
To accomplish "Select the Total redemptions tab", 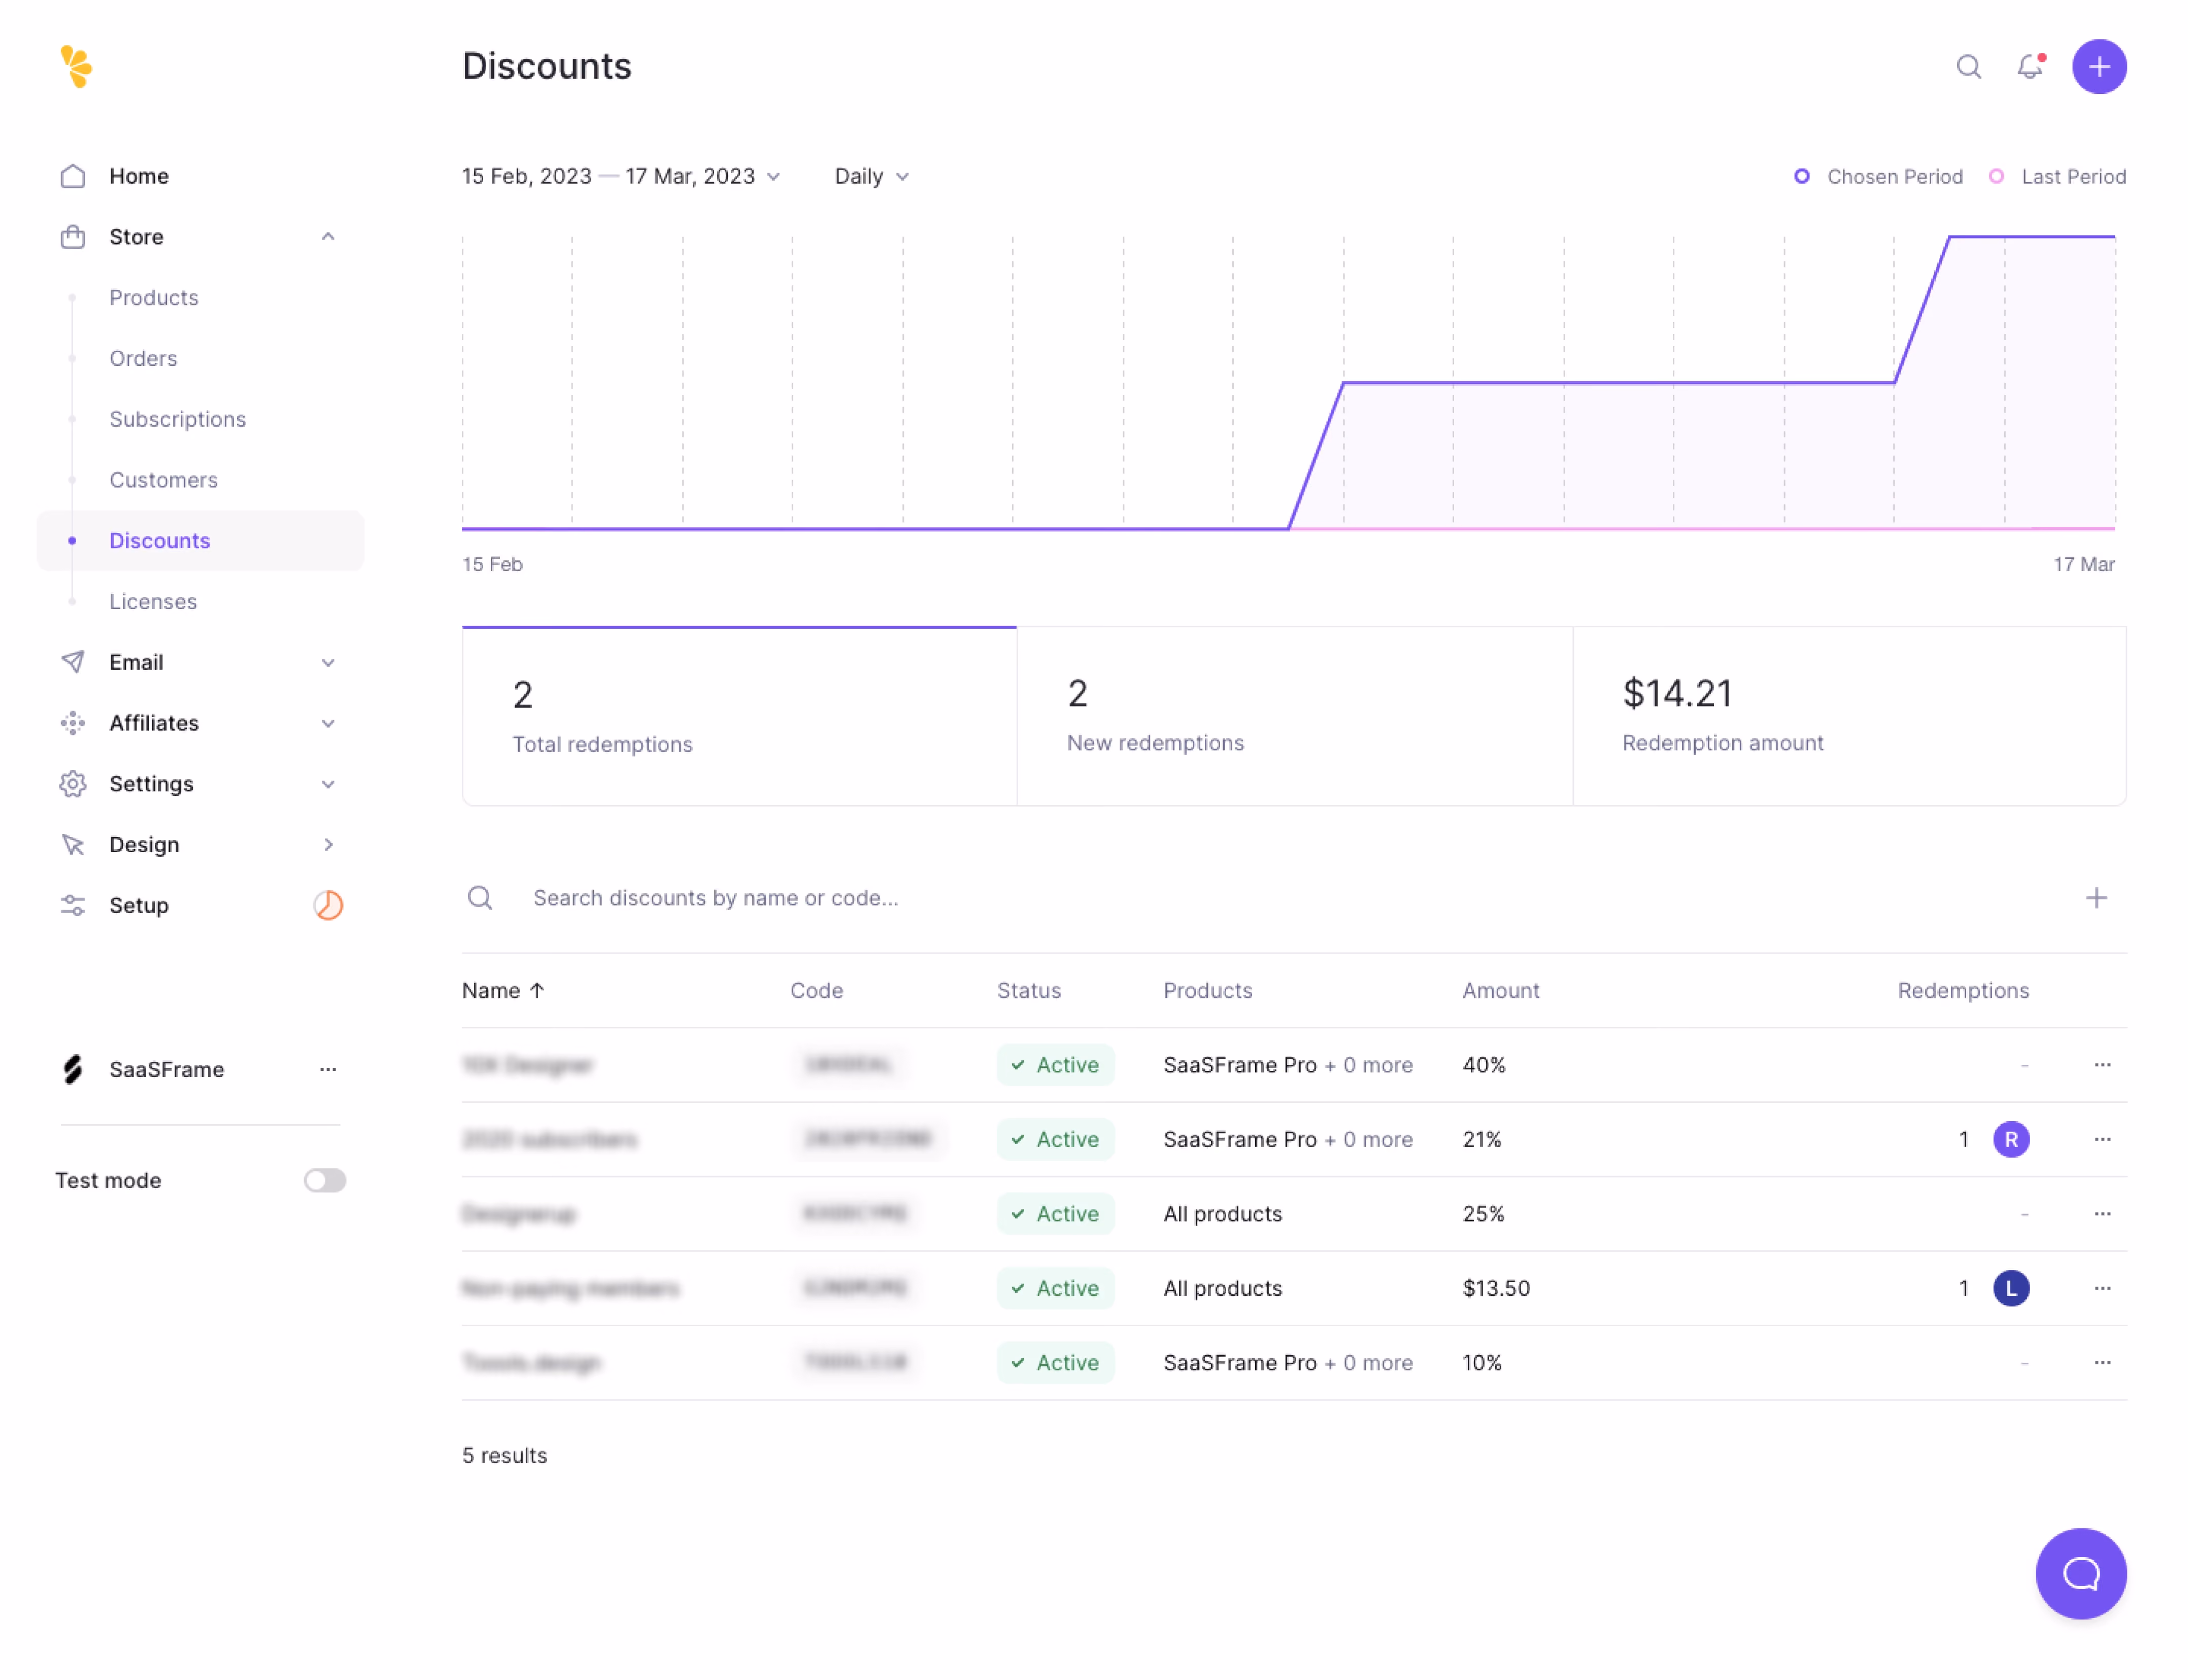I will click(739, 716).
